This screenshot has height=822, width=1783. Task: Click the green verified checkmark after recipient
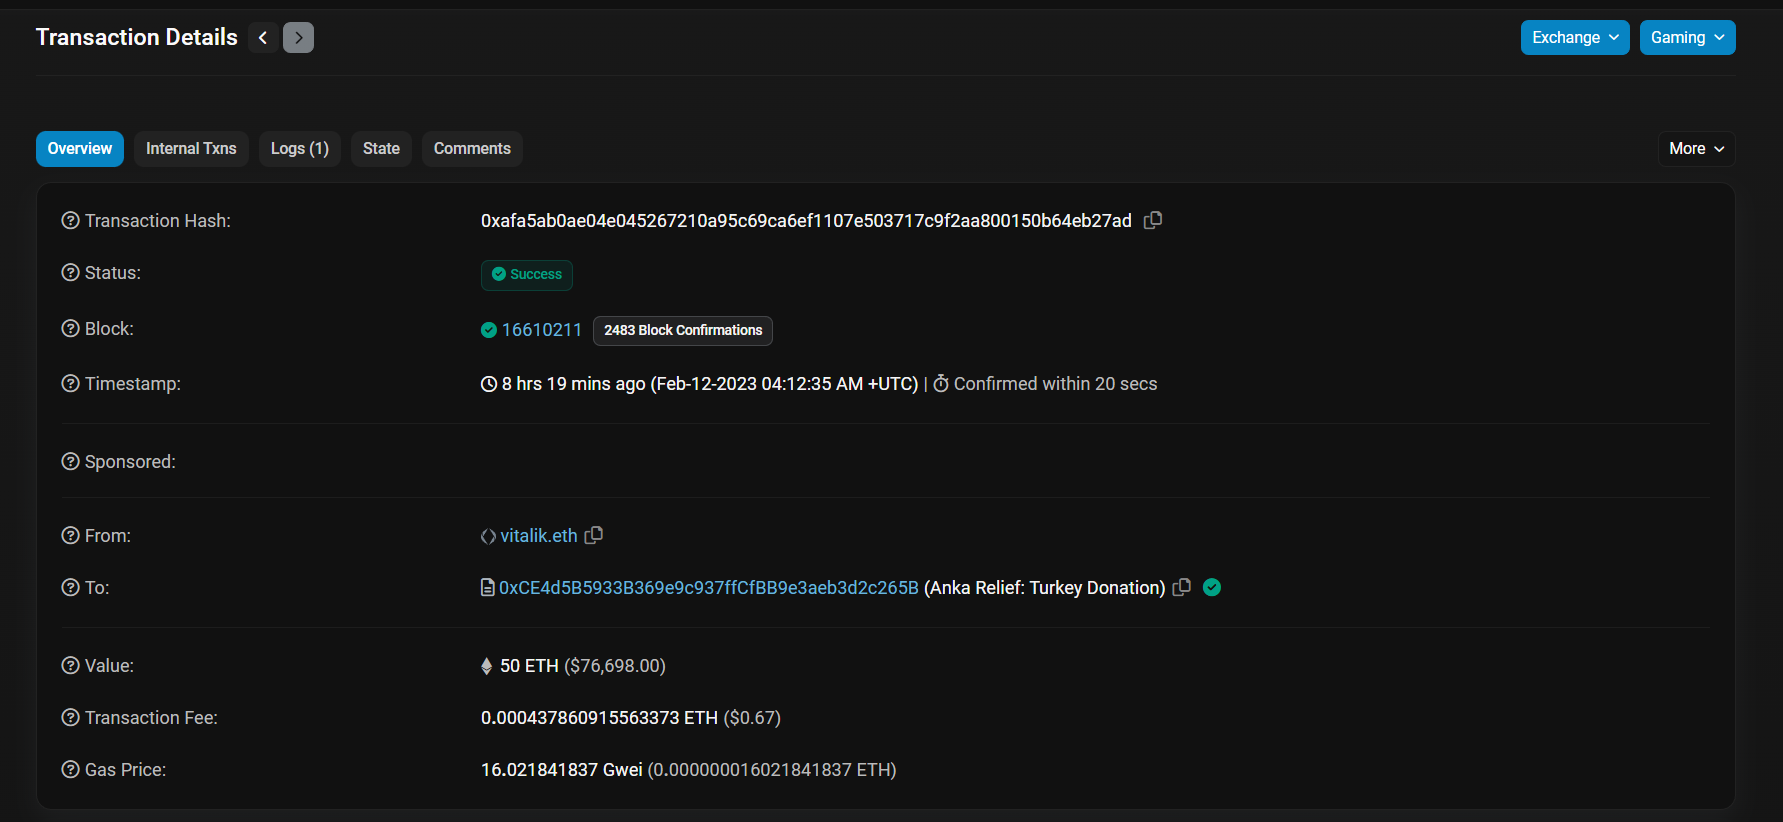(x=1212, y=587)
